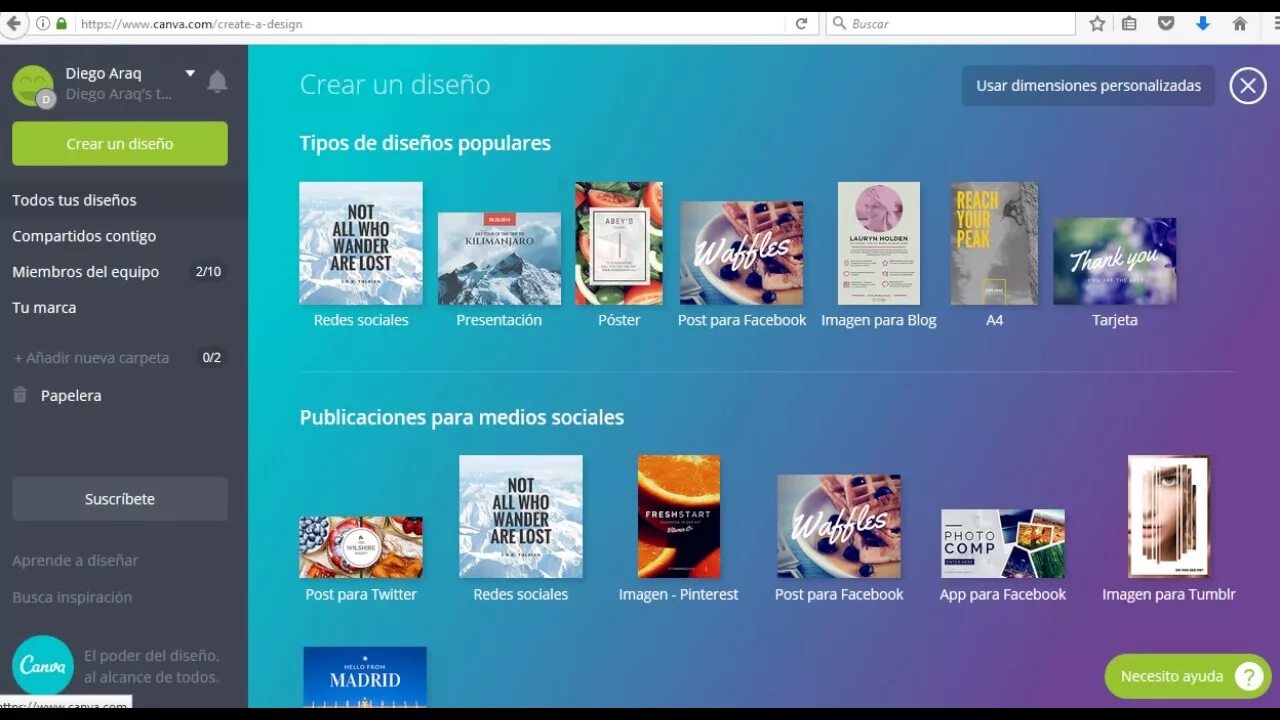Click the Pocket shield icon
Viewport: 1280px width, 720px height.
[1166, 23]
